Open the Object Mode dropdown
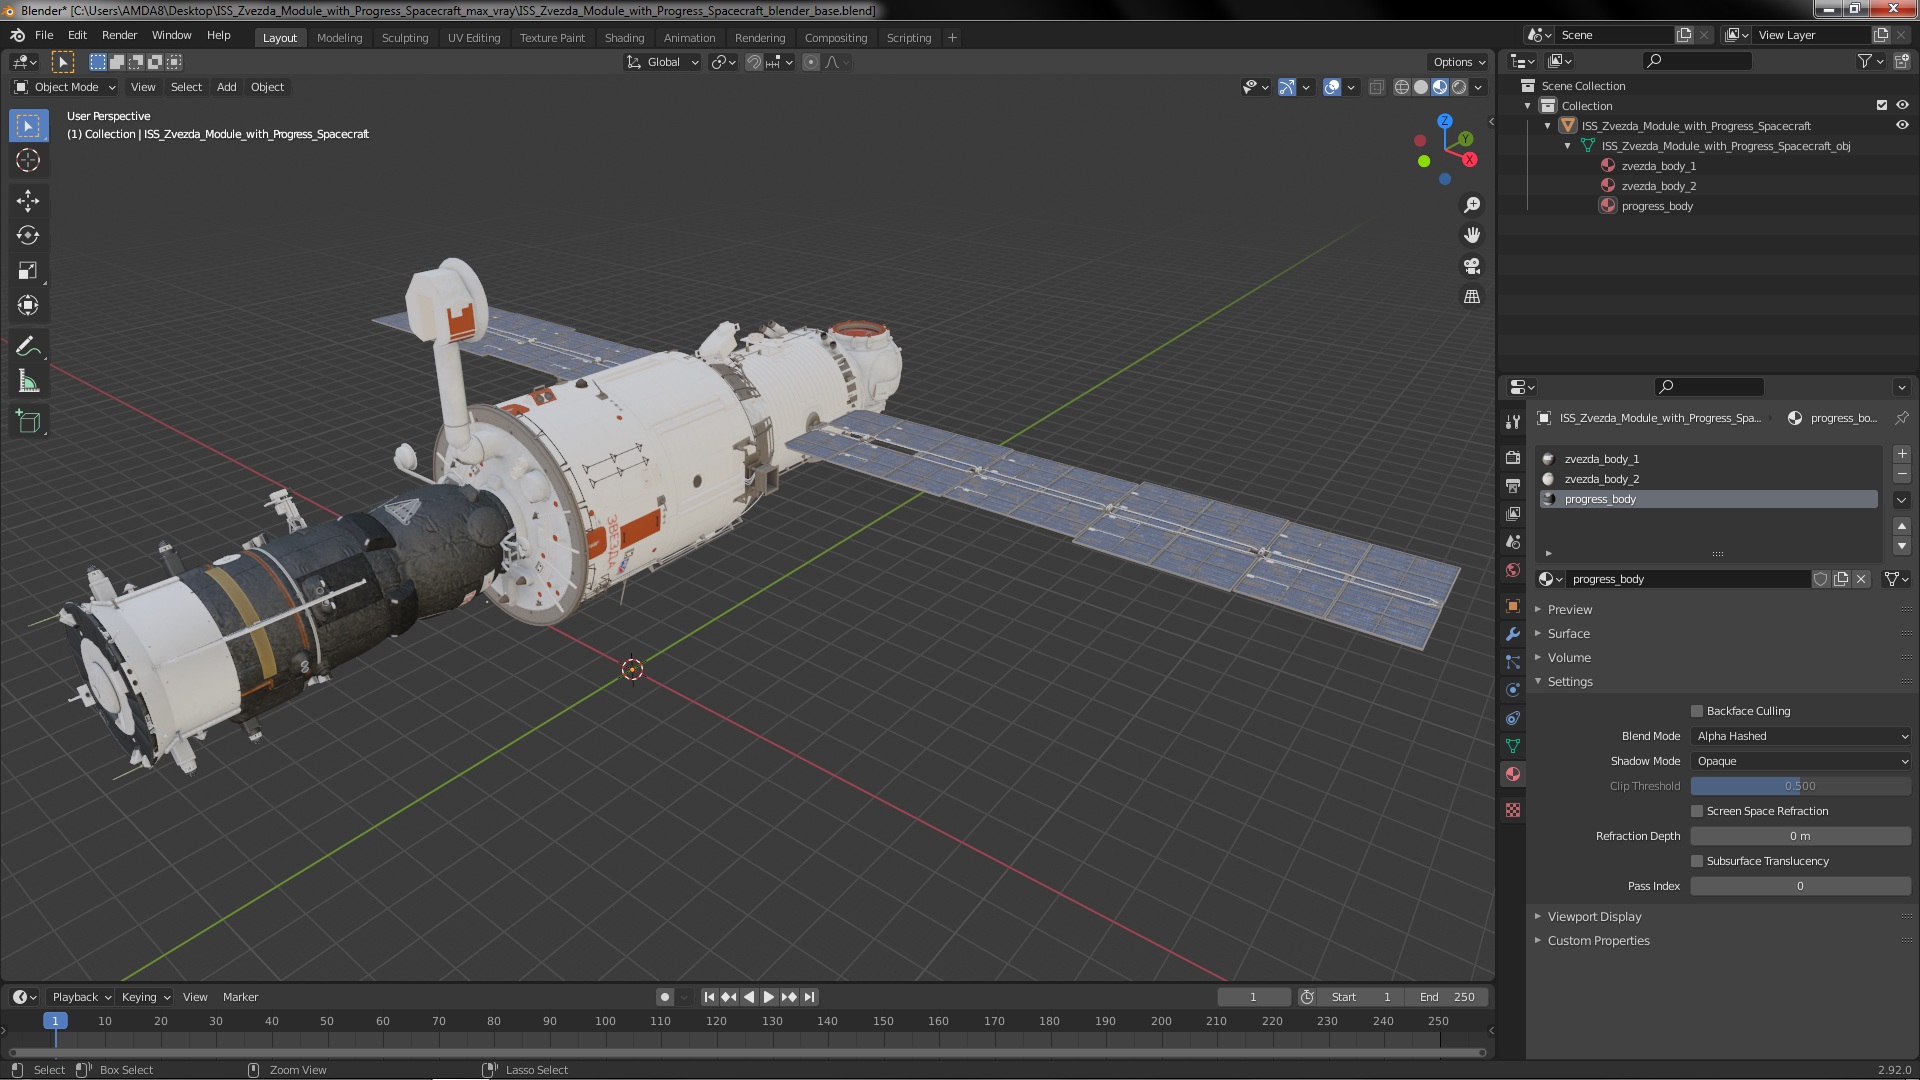Viewport: 1920px width, 1080px height. (x=65, y=87)
